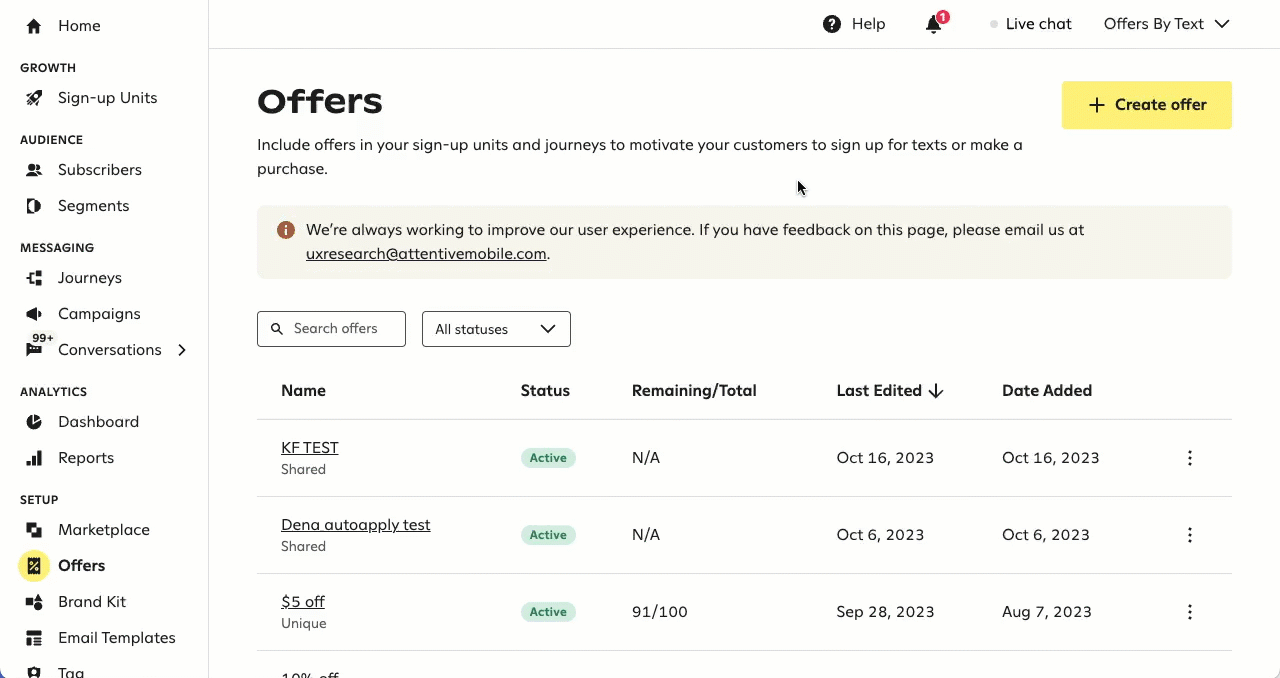The image size is (1280, 678).
Task: Open the Help icon in the top bar
Action: (830, 23)
